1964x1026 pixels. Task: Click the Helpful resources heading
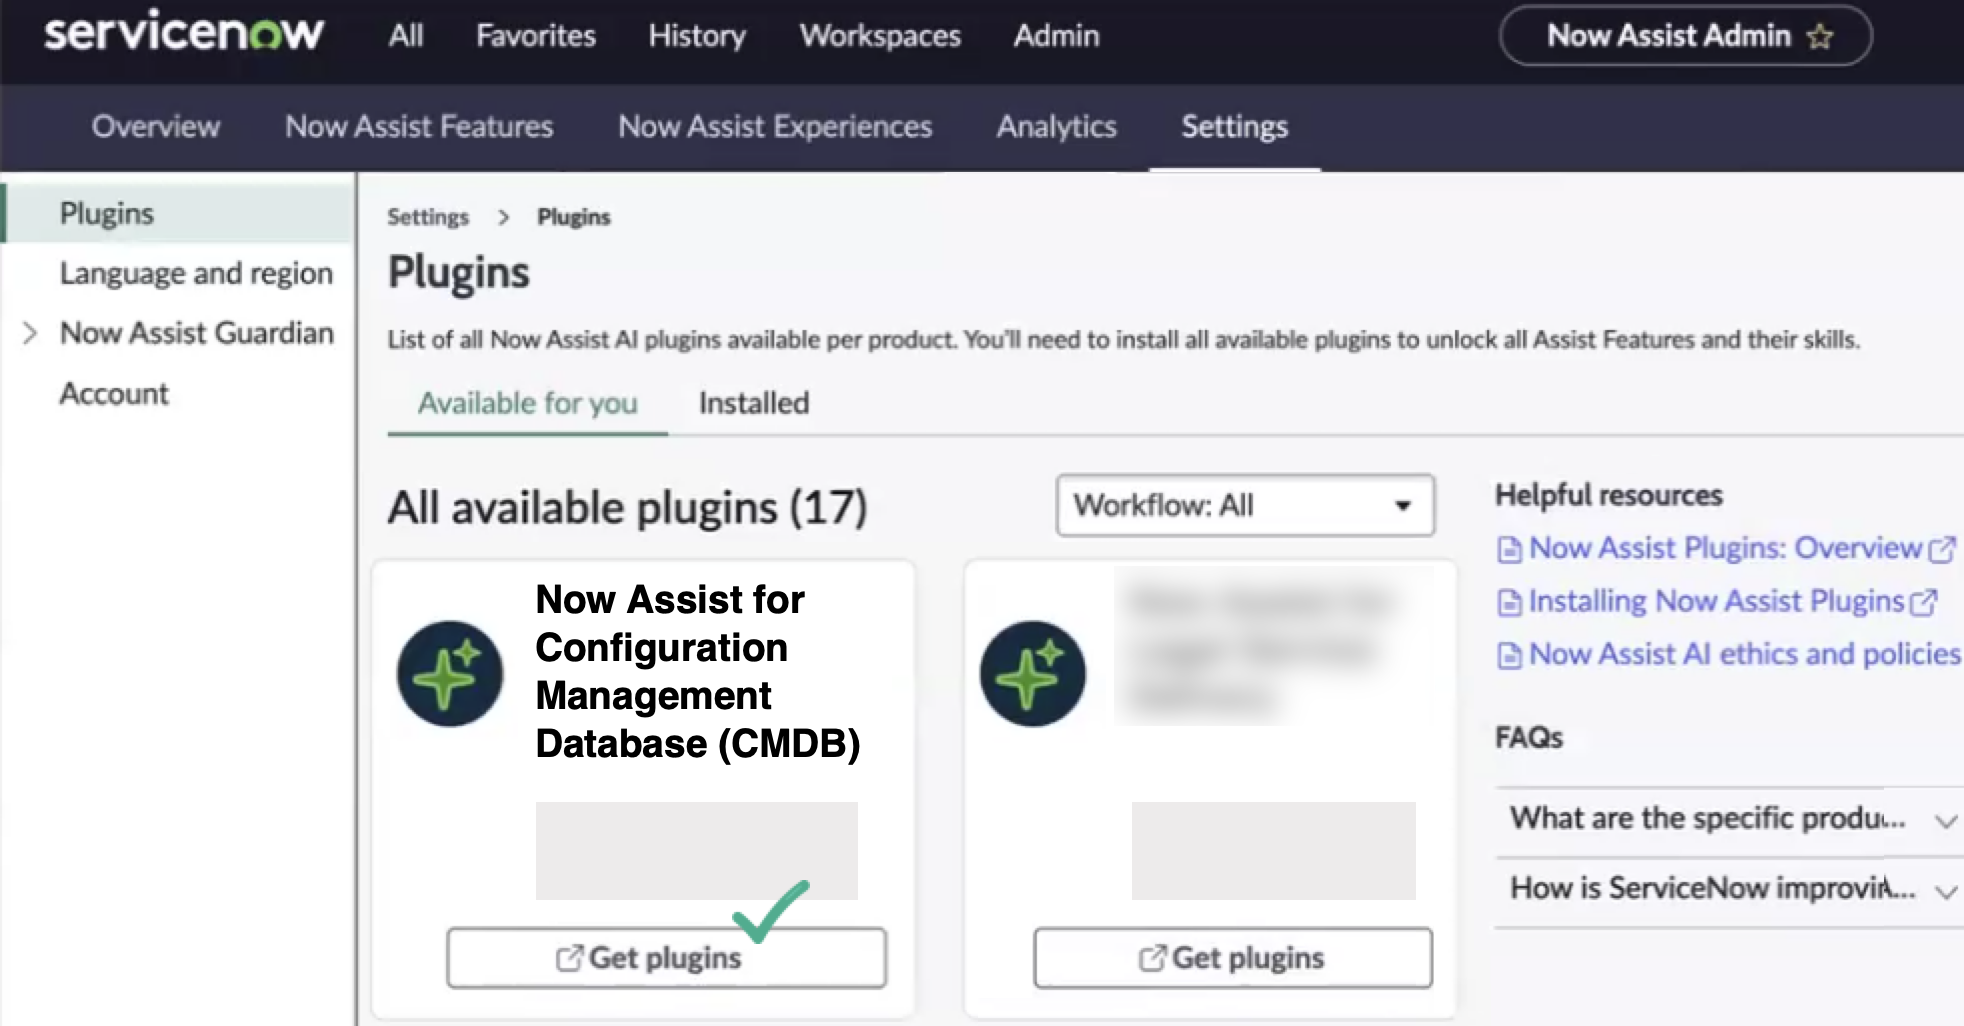pos(1608,495)
